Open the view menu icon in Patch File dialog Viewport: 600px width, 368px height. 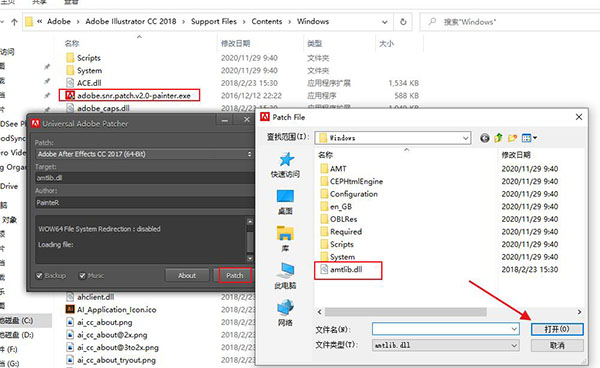[529, 138]
